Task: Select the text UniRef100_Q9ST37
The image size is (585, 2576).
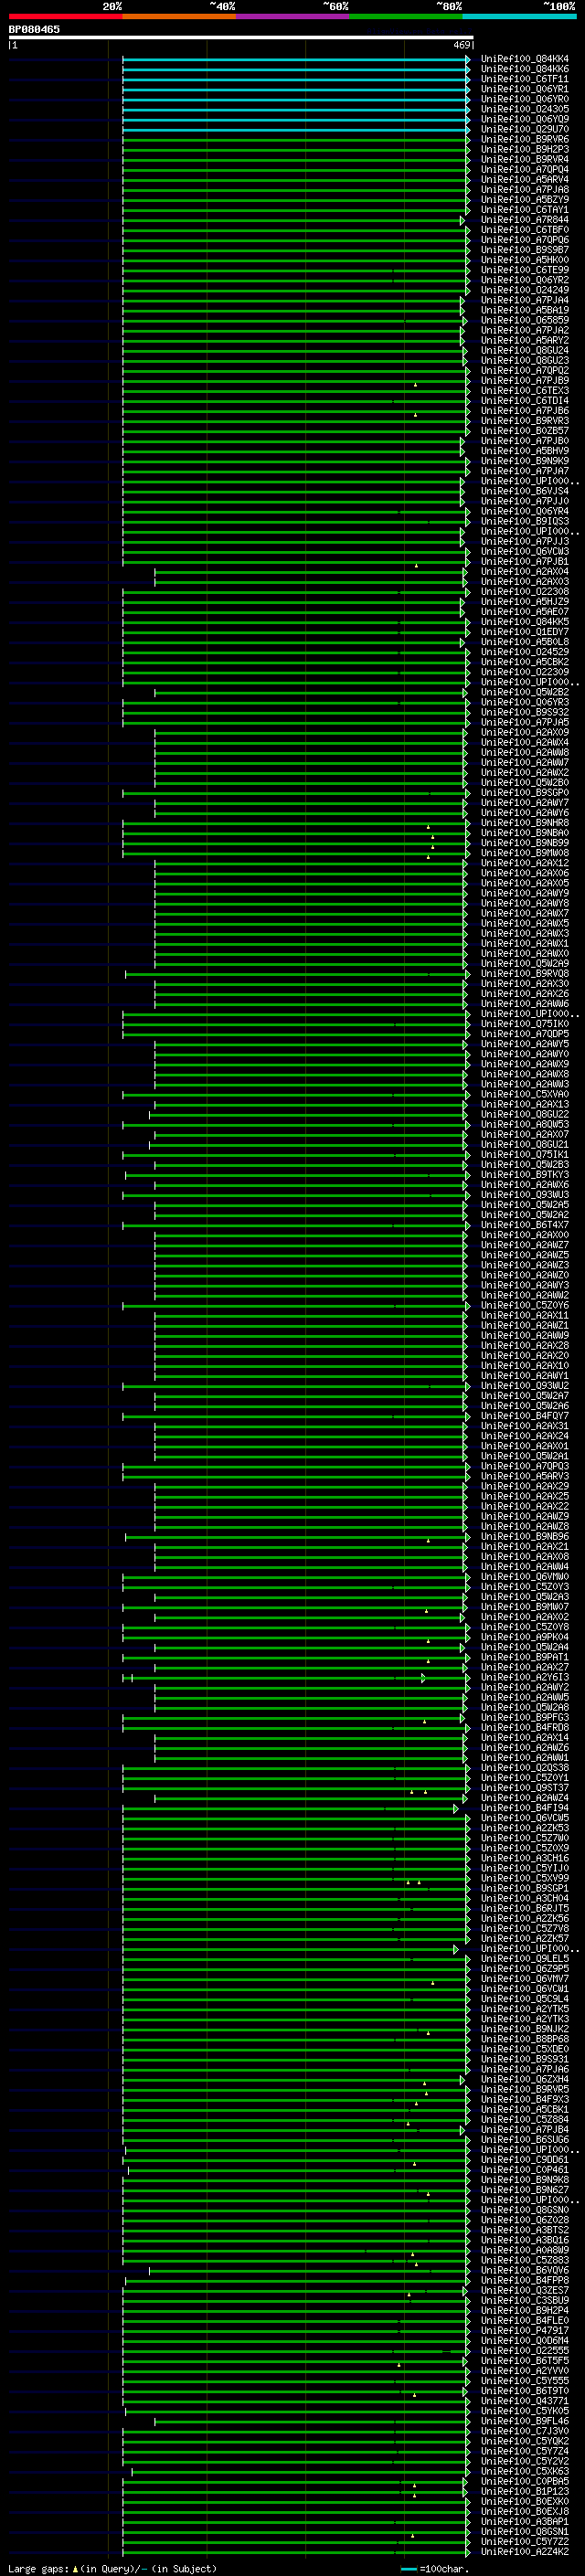Action: coord(525,1789)
